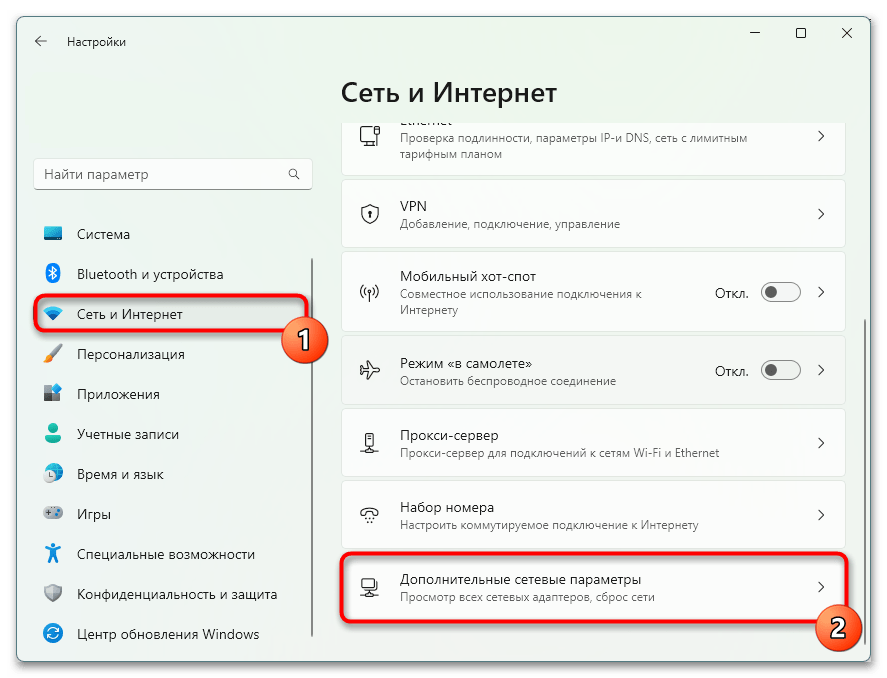
Task: Open Конфиденциальность и защита section
Action: click(x=173, y=594)
